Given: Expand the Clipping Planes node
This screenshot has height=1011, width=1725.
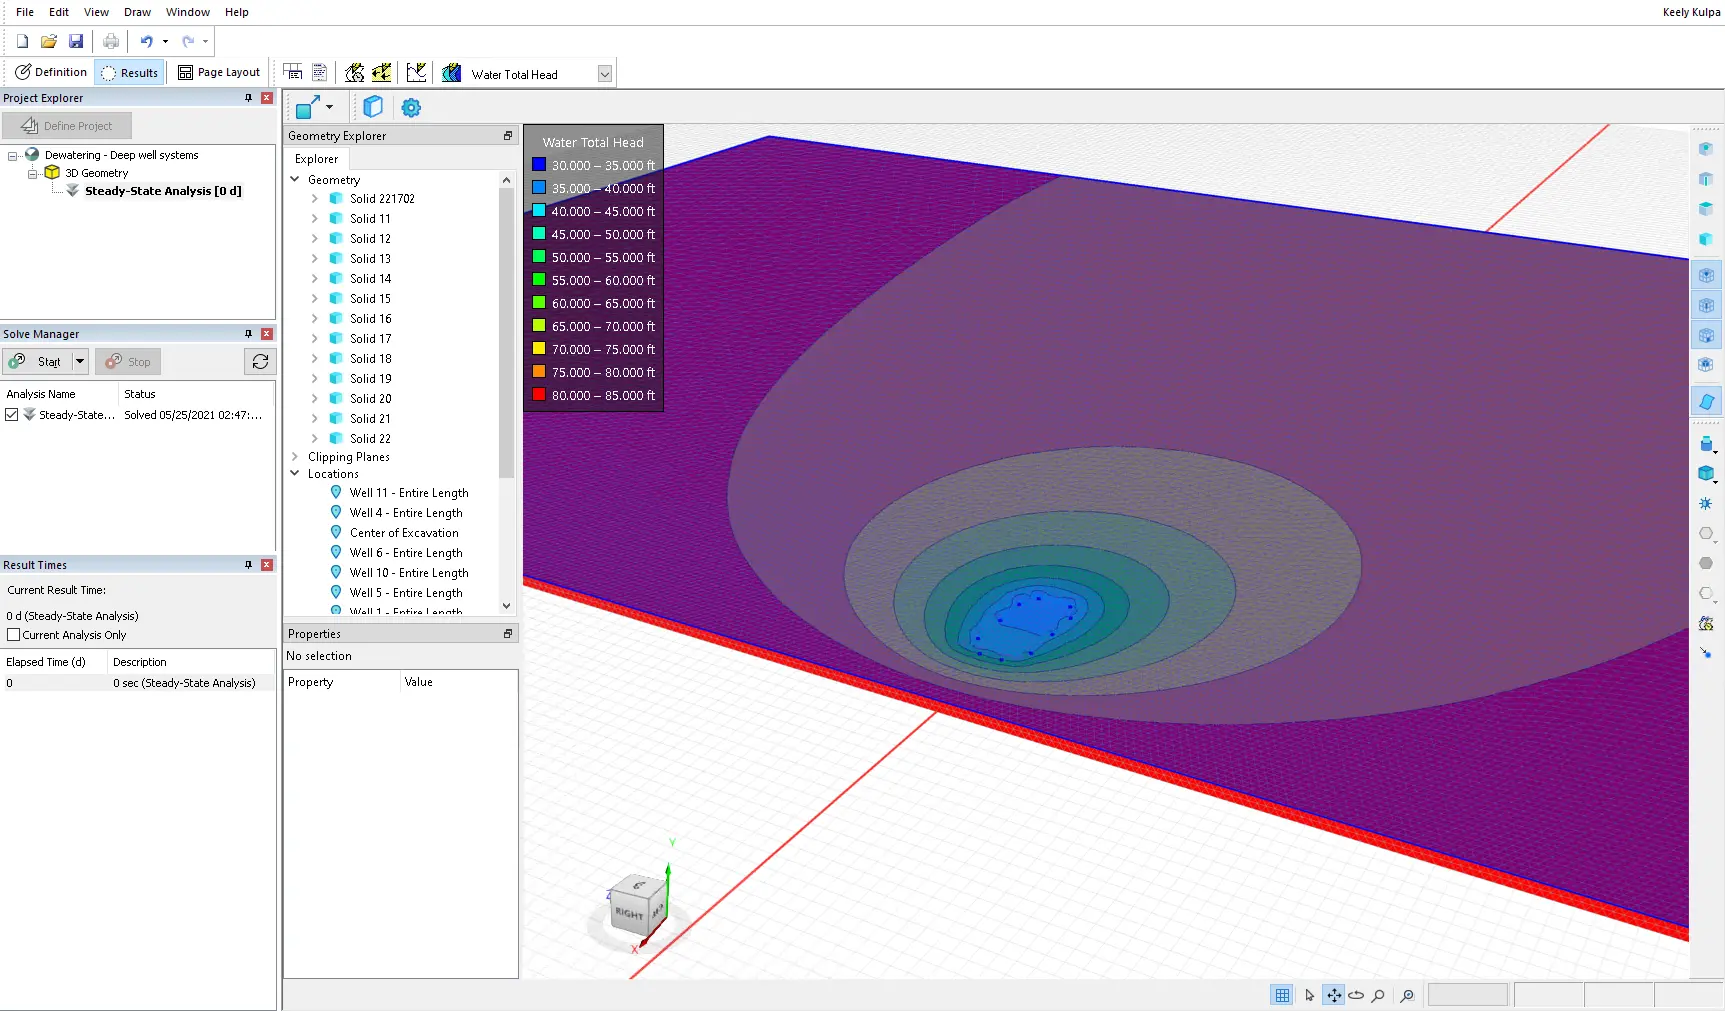Looking at the screenshot, I should pyautogui.click(x=295, y=457).
